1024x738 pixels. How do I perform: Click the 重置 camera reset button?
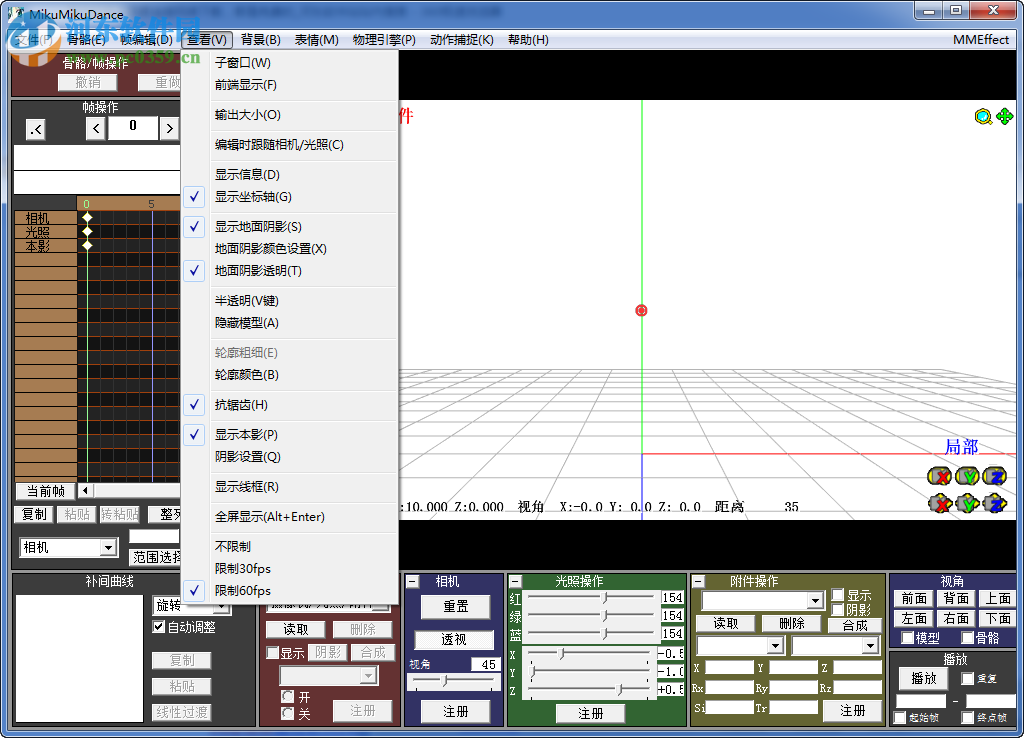point(455,607)
